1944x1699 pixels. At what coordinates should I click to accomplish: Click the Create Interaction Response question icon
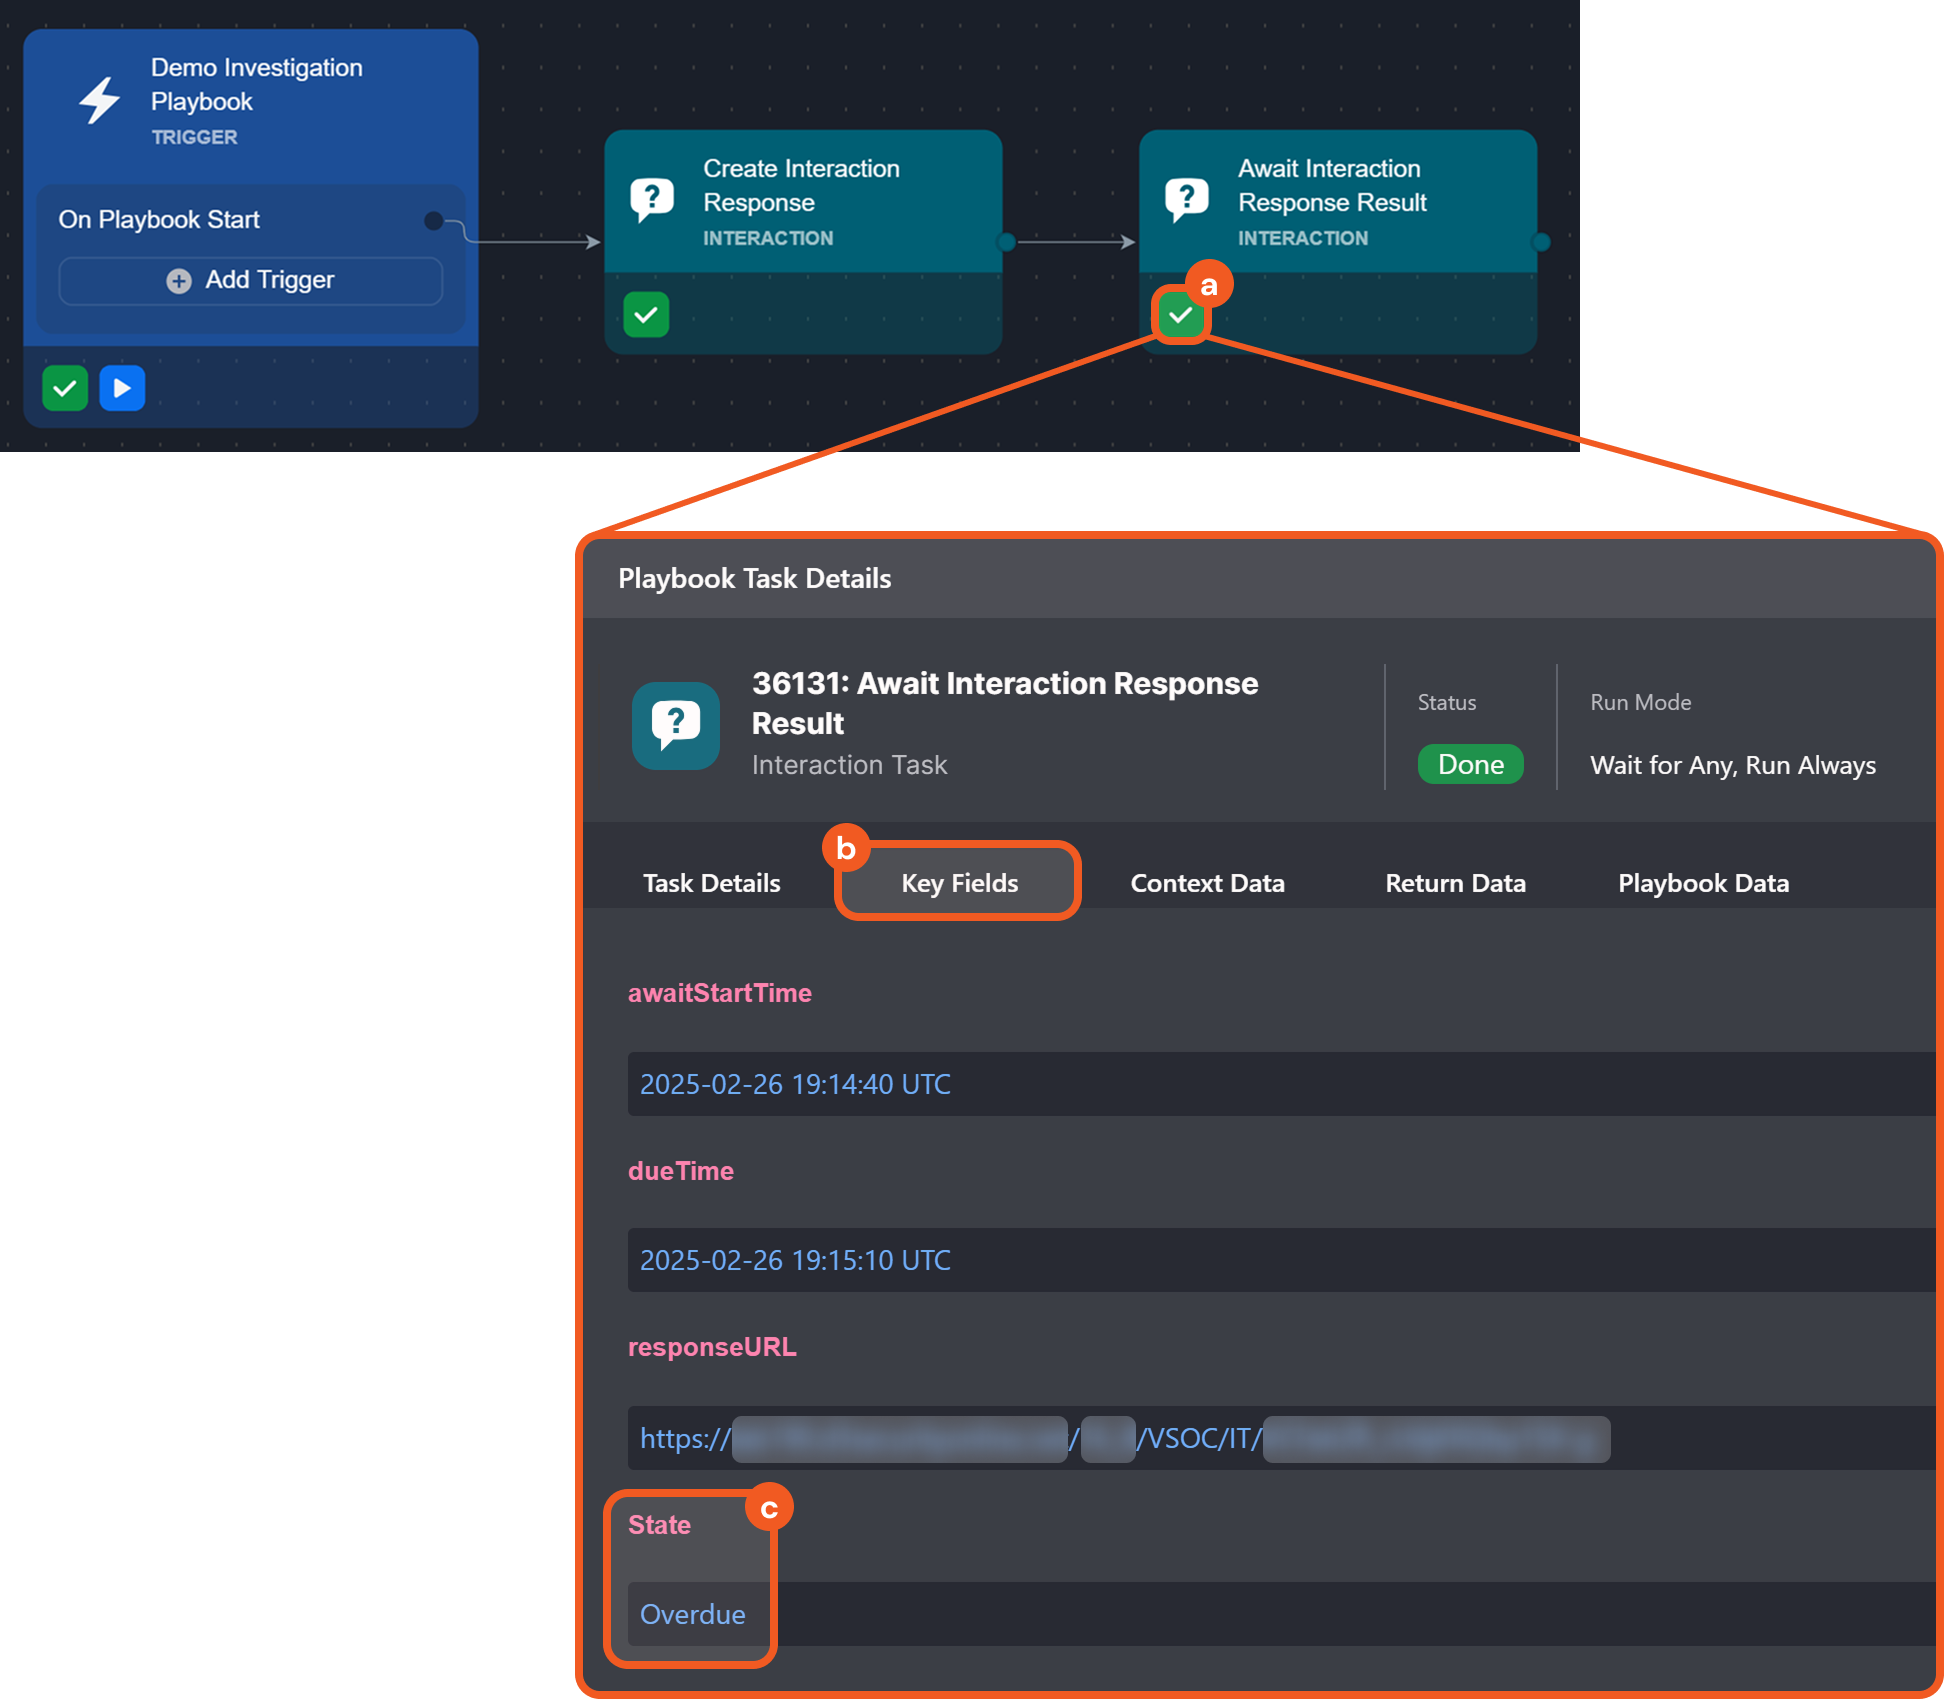click(x=652, y=200)
